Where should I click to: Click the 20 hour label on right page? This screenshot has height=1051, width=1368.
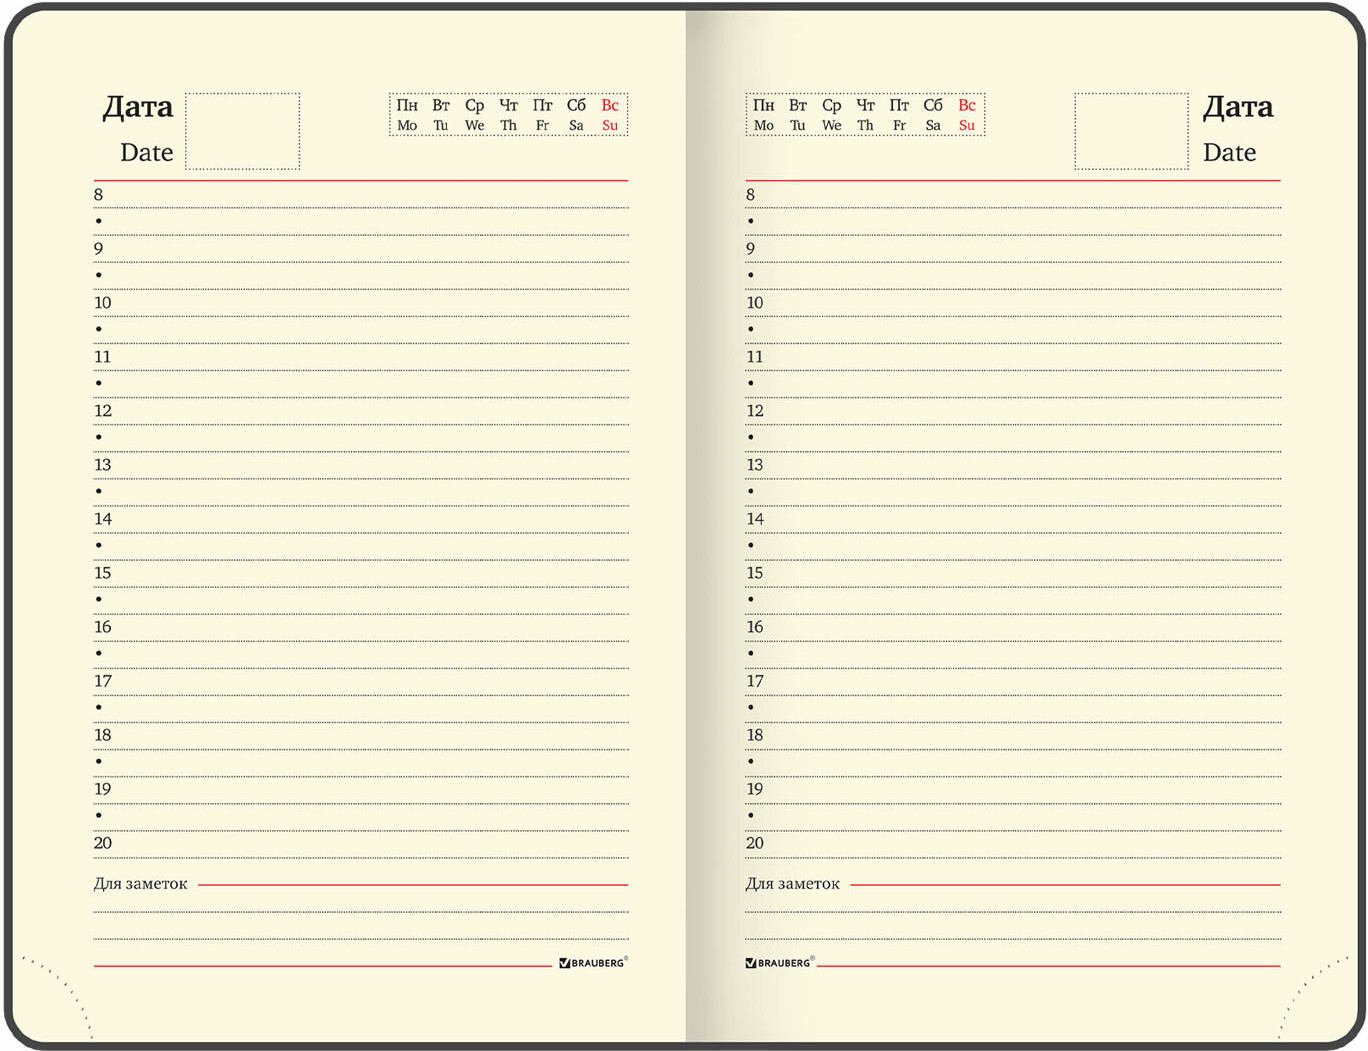click(x=755, y=843)
